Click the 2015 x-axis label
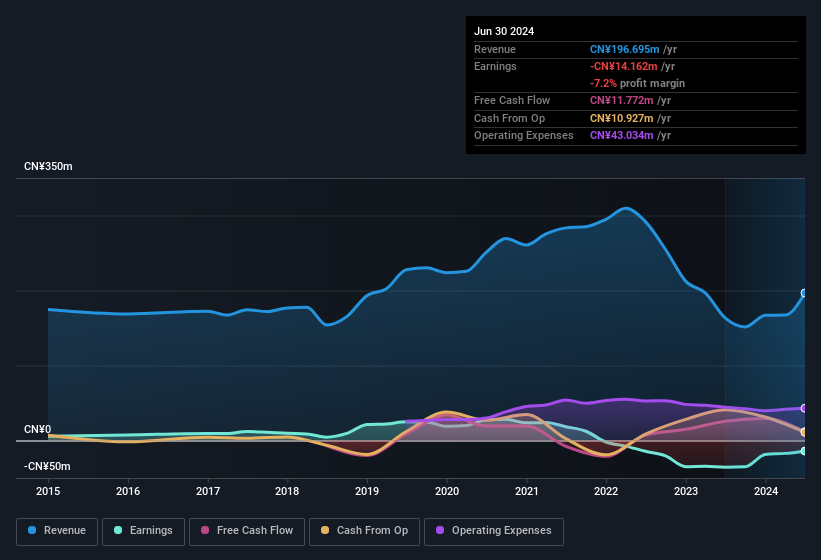The image size is (821, 560). tap(48, 491)
